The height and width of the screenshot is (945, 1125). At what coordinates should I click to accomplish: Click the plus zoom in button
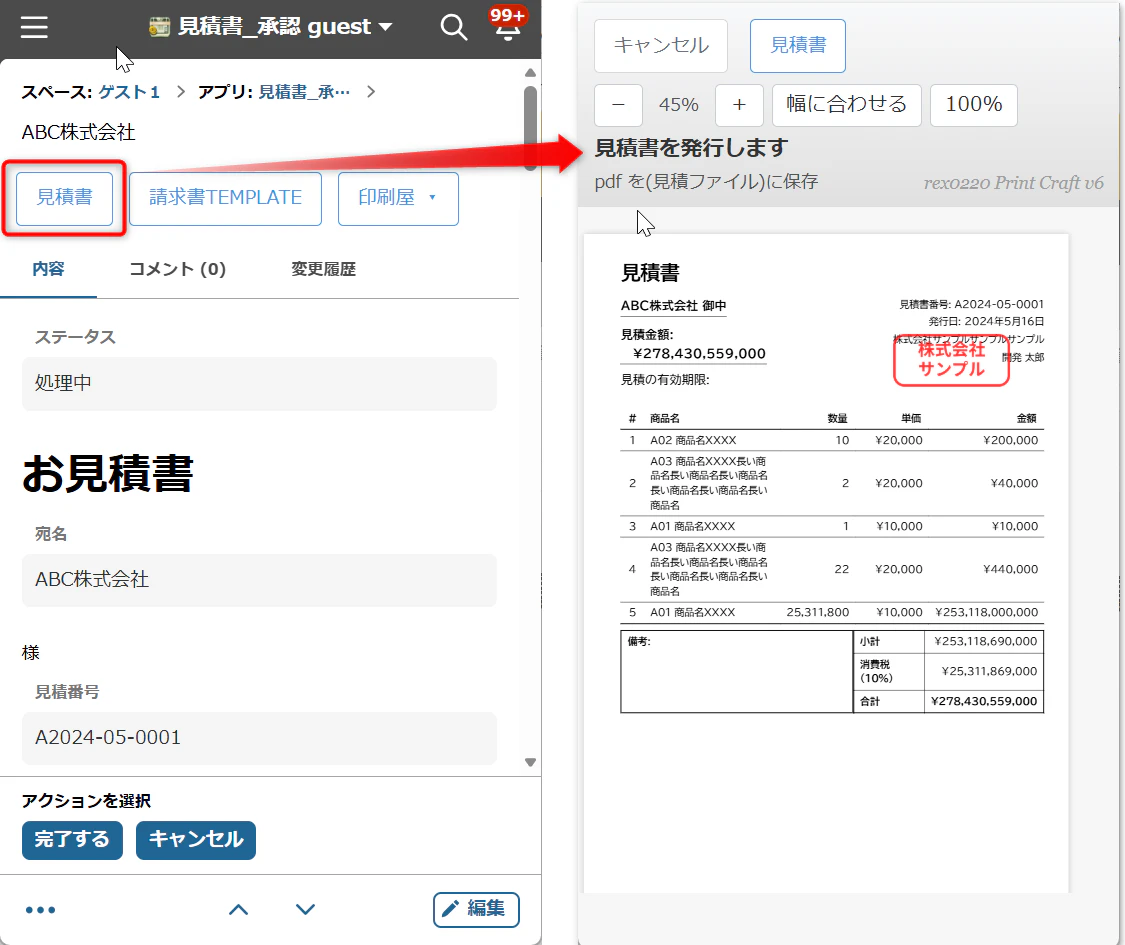739,105
